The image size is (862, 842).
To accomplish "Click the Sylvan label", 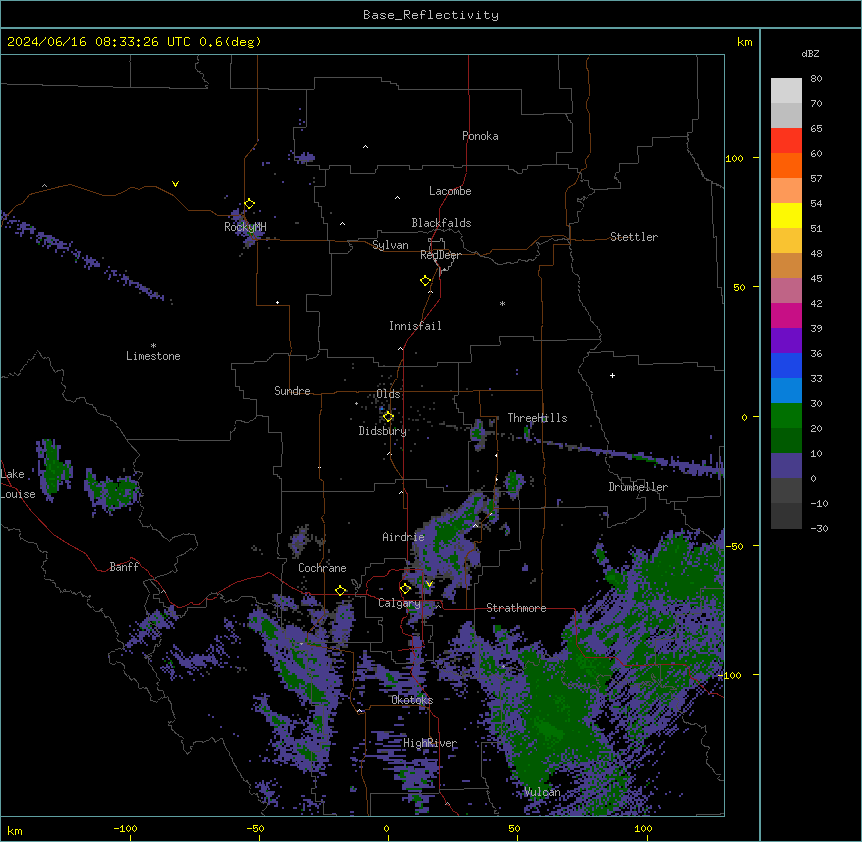I will pos(390,245).
